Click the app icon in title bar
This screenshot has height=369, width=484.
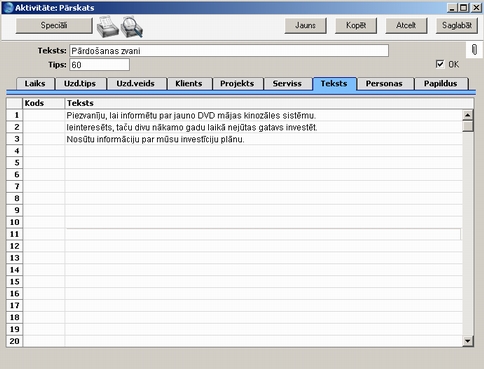8,7
